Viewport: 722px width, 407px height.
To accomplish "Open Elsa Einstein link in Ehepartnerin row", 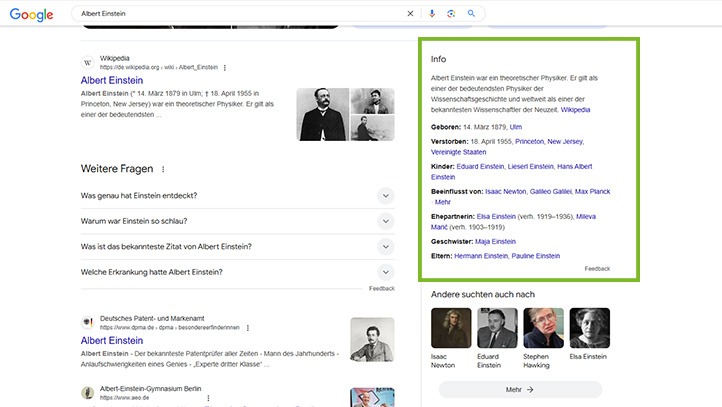I will point(496,216).
